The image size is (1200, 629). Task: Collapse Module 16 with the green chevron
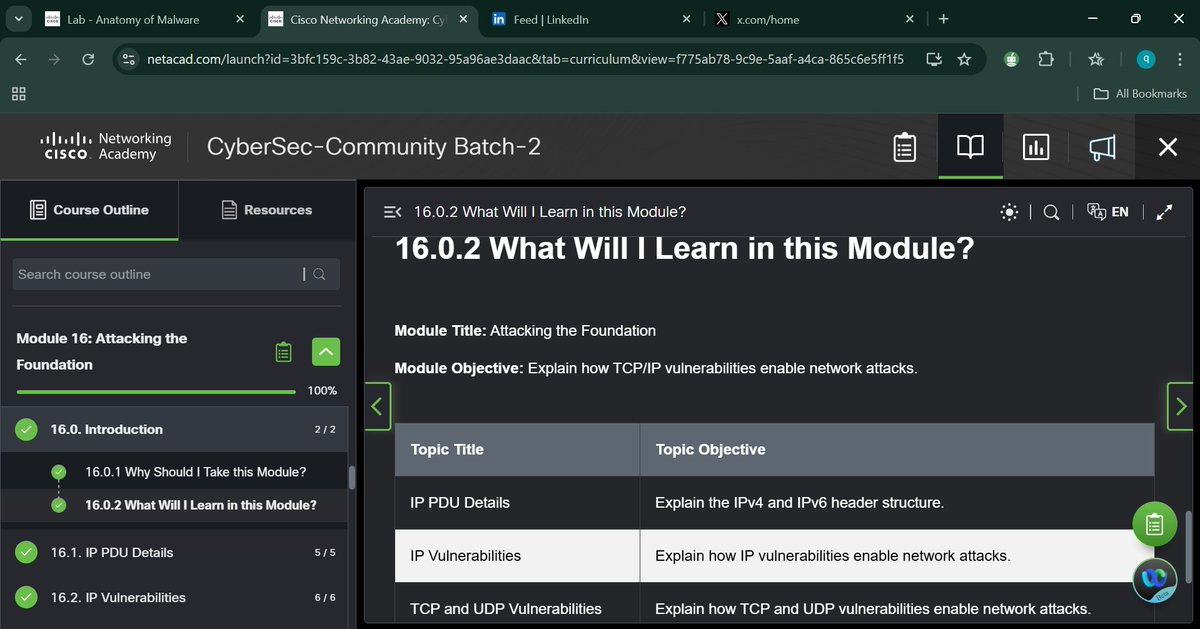pos(325,351)
